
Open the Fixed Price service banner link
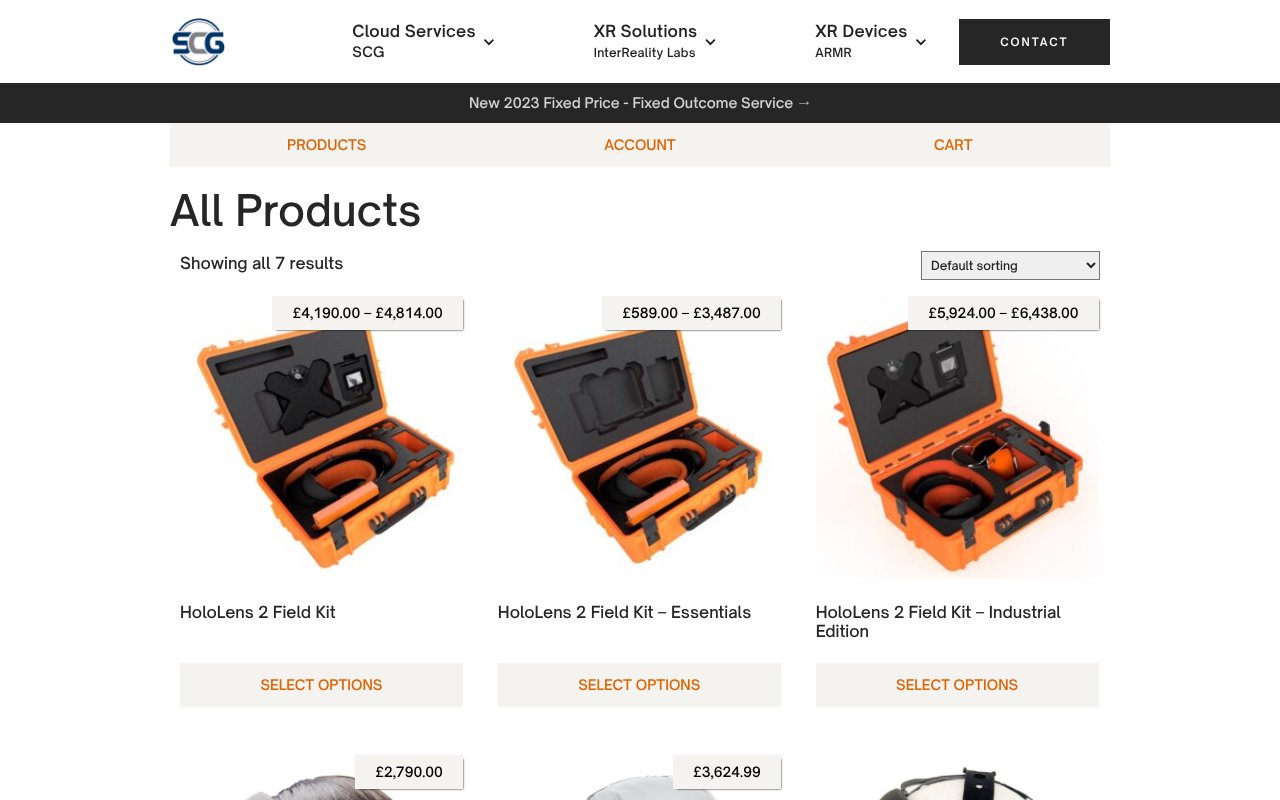coord(640,103)
